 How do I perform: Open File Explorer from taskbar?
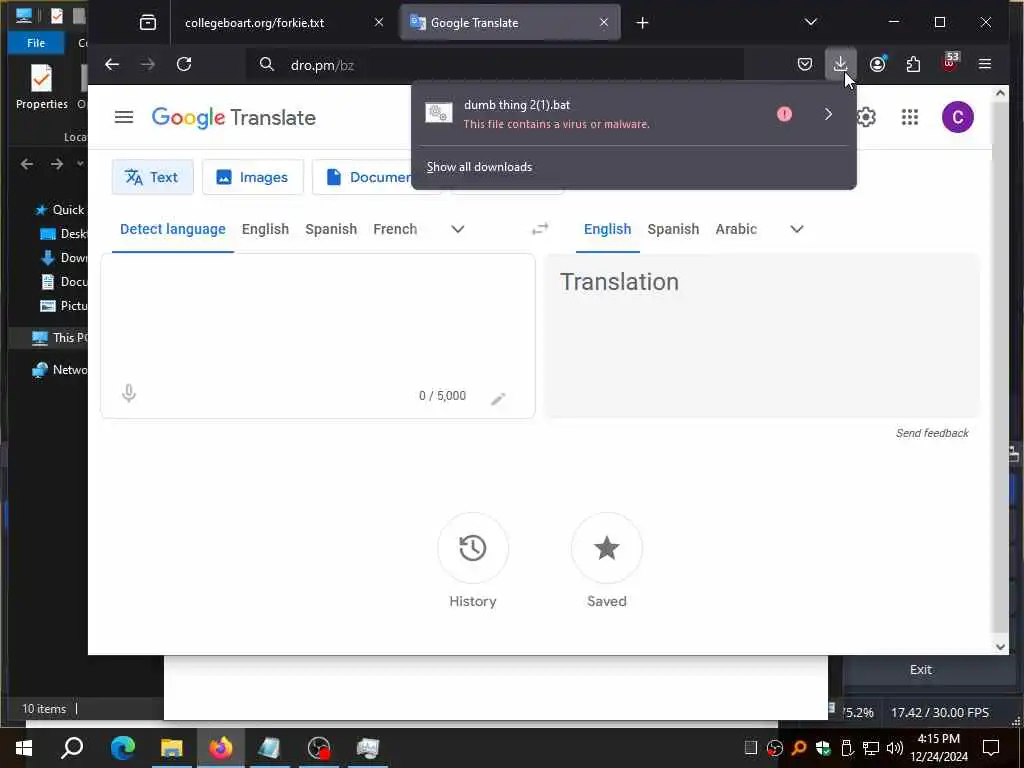(x=172, y=748)
